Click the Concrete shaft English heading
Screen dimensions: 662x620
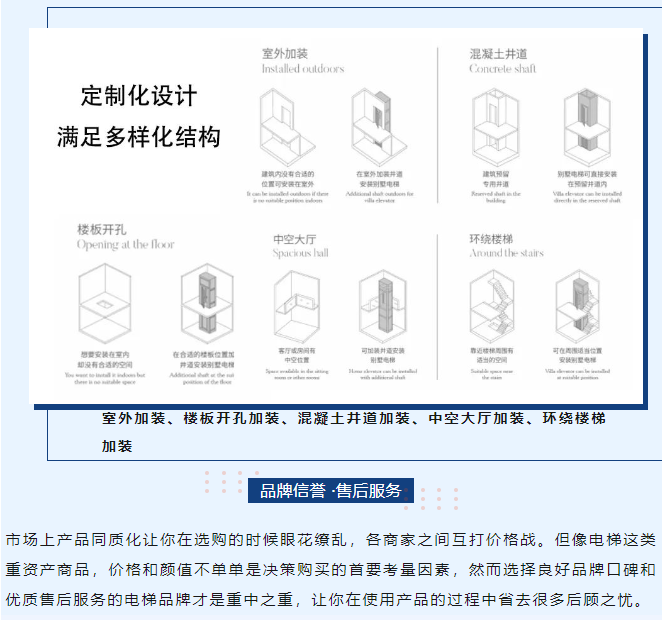[502, 69]
